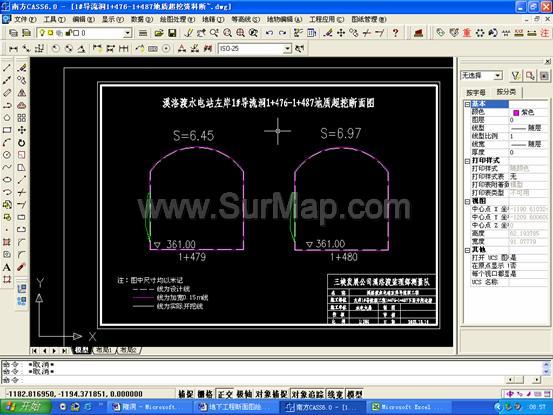Jump to last layout tab arrow button
Viewport: 553px width, 415px height.
tap(64, 351)
